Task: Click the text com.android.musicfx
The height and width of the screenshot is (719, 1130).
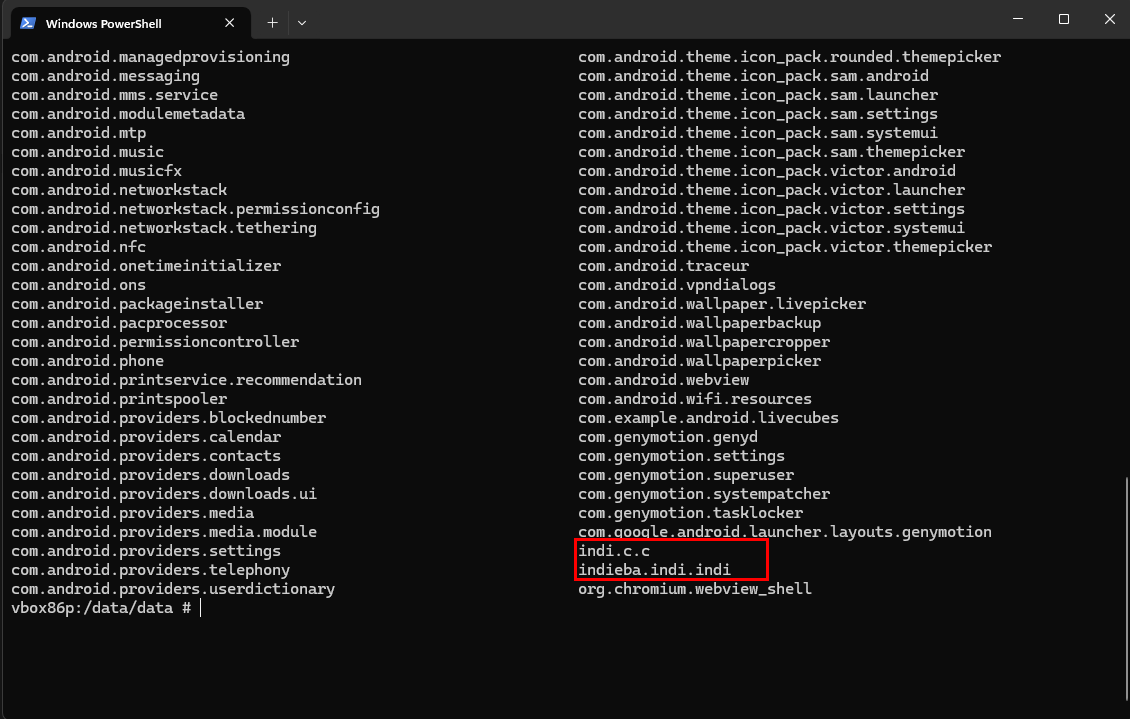Action: click(x=97, y=171)
